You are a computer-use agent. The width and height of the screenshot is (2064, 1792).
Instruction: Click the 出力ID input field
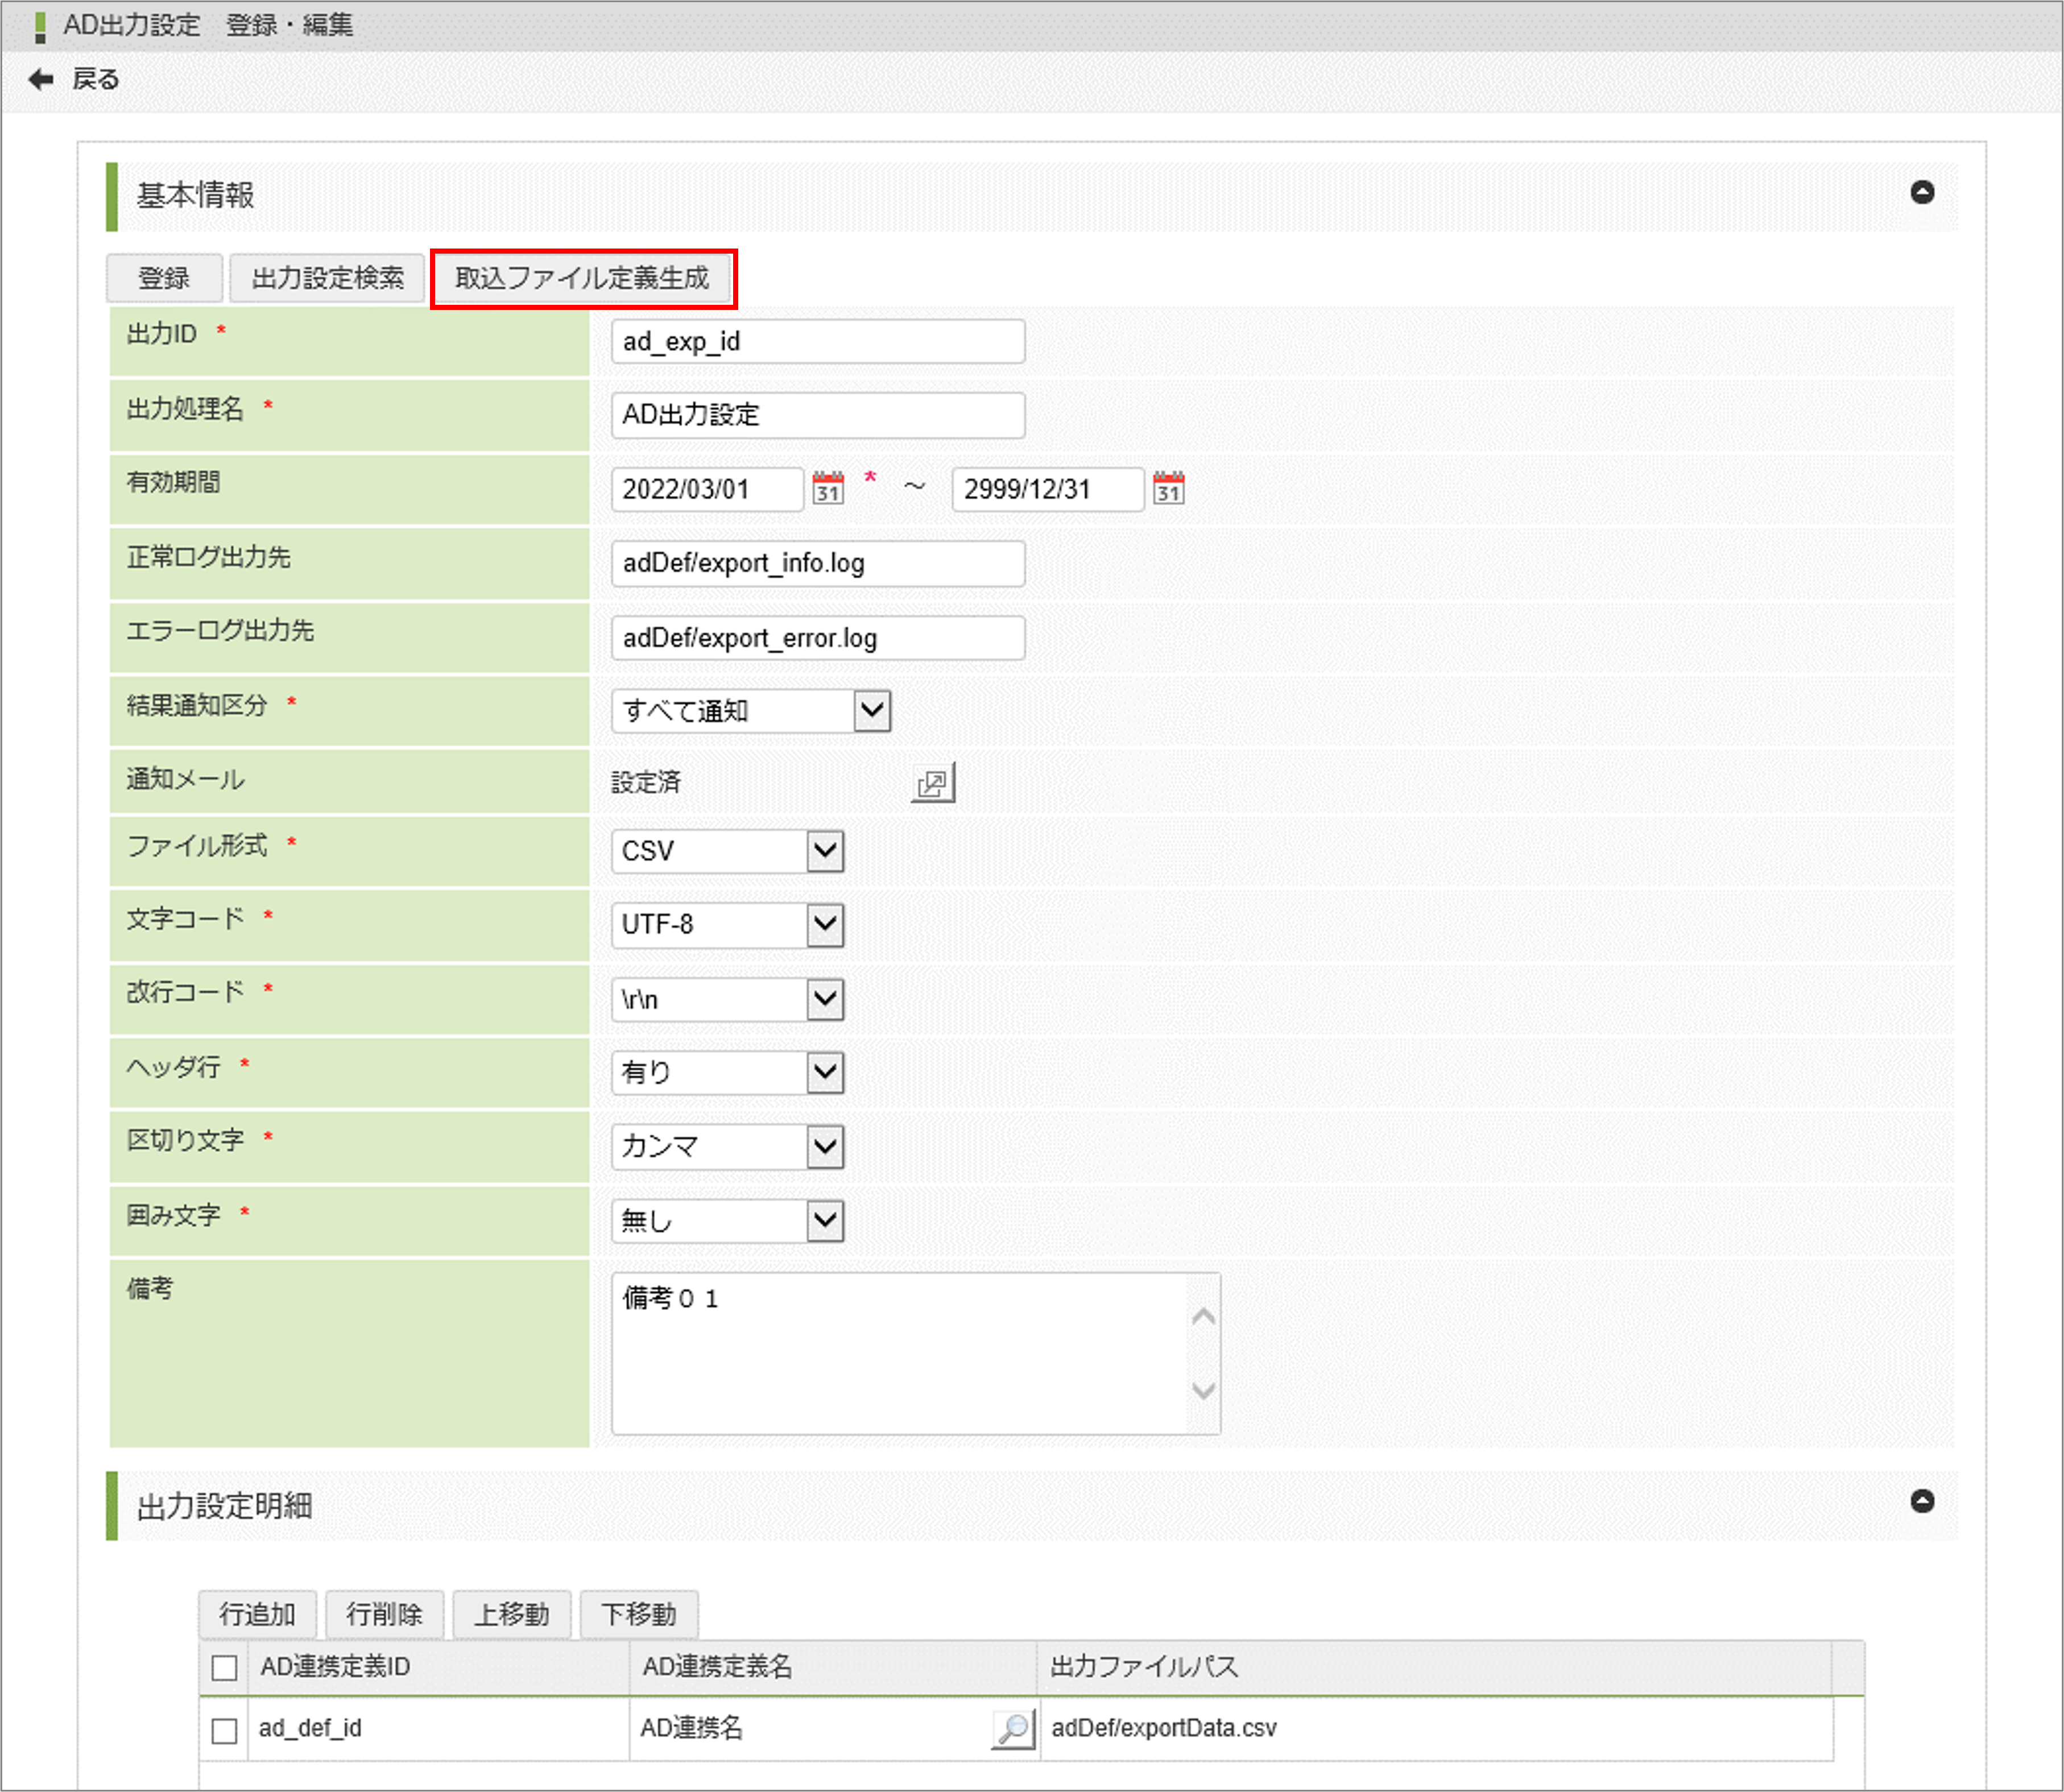tap(816, 342)
